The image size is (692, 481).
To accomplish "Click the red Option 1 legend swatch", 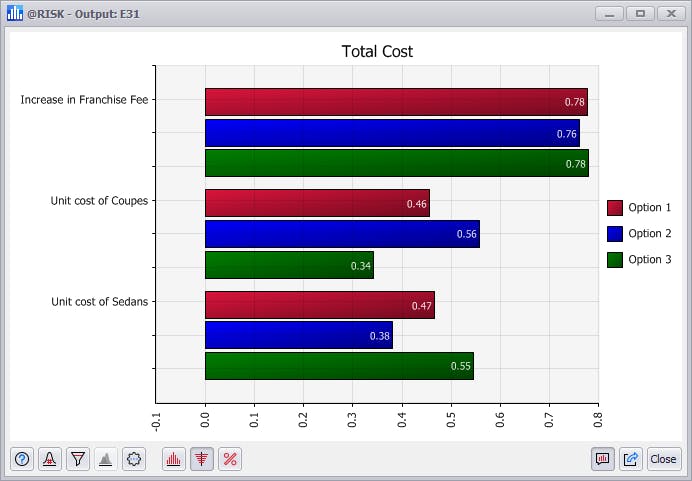I will (615, 208).
